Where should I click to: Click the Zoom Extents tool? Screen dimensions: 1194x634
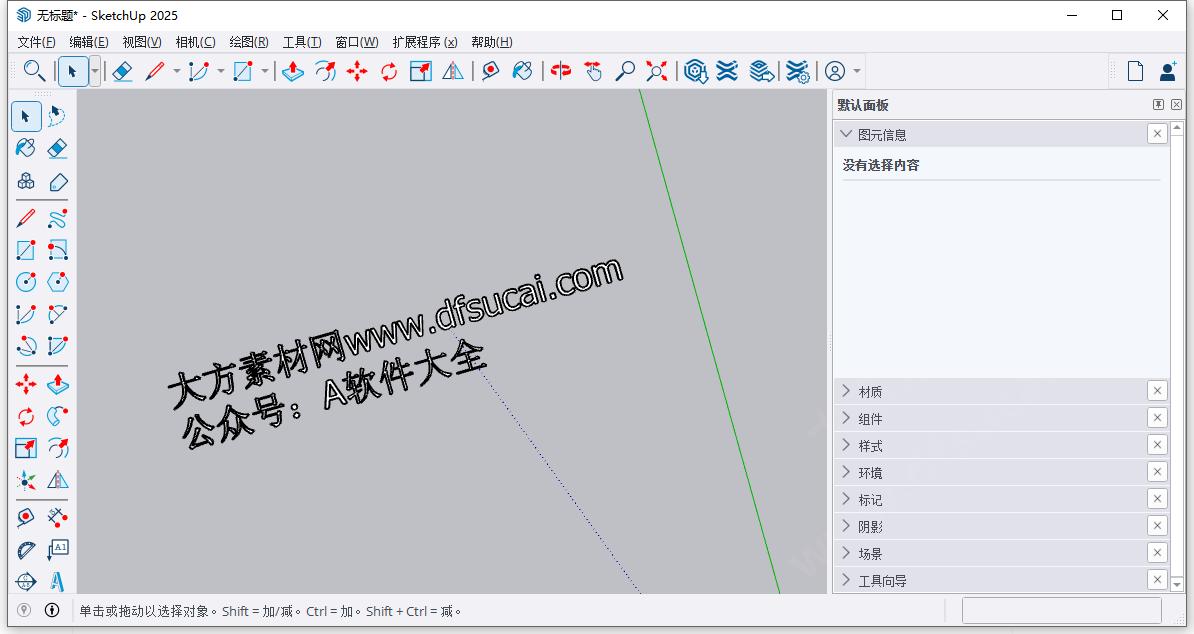[x=656, y=72]
